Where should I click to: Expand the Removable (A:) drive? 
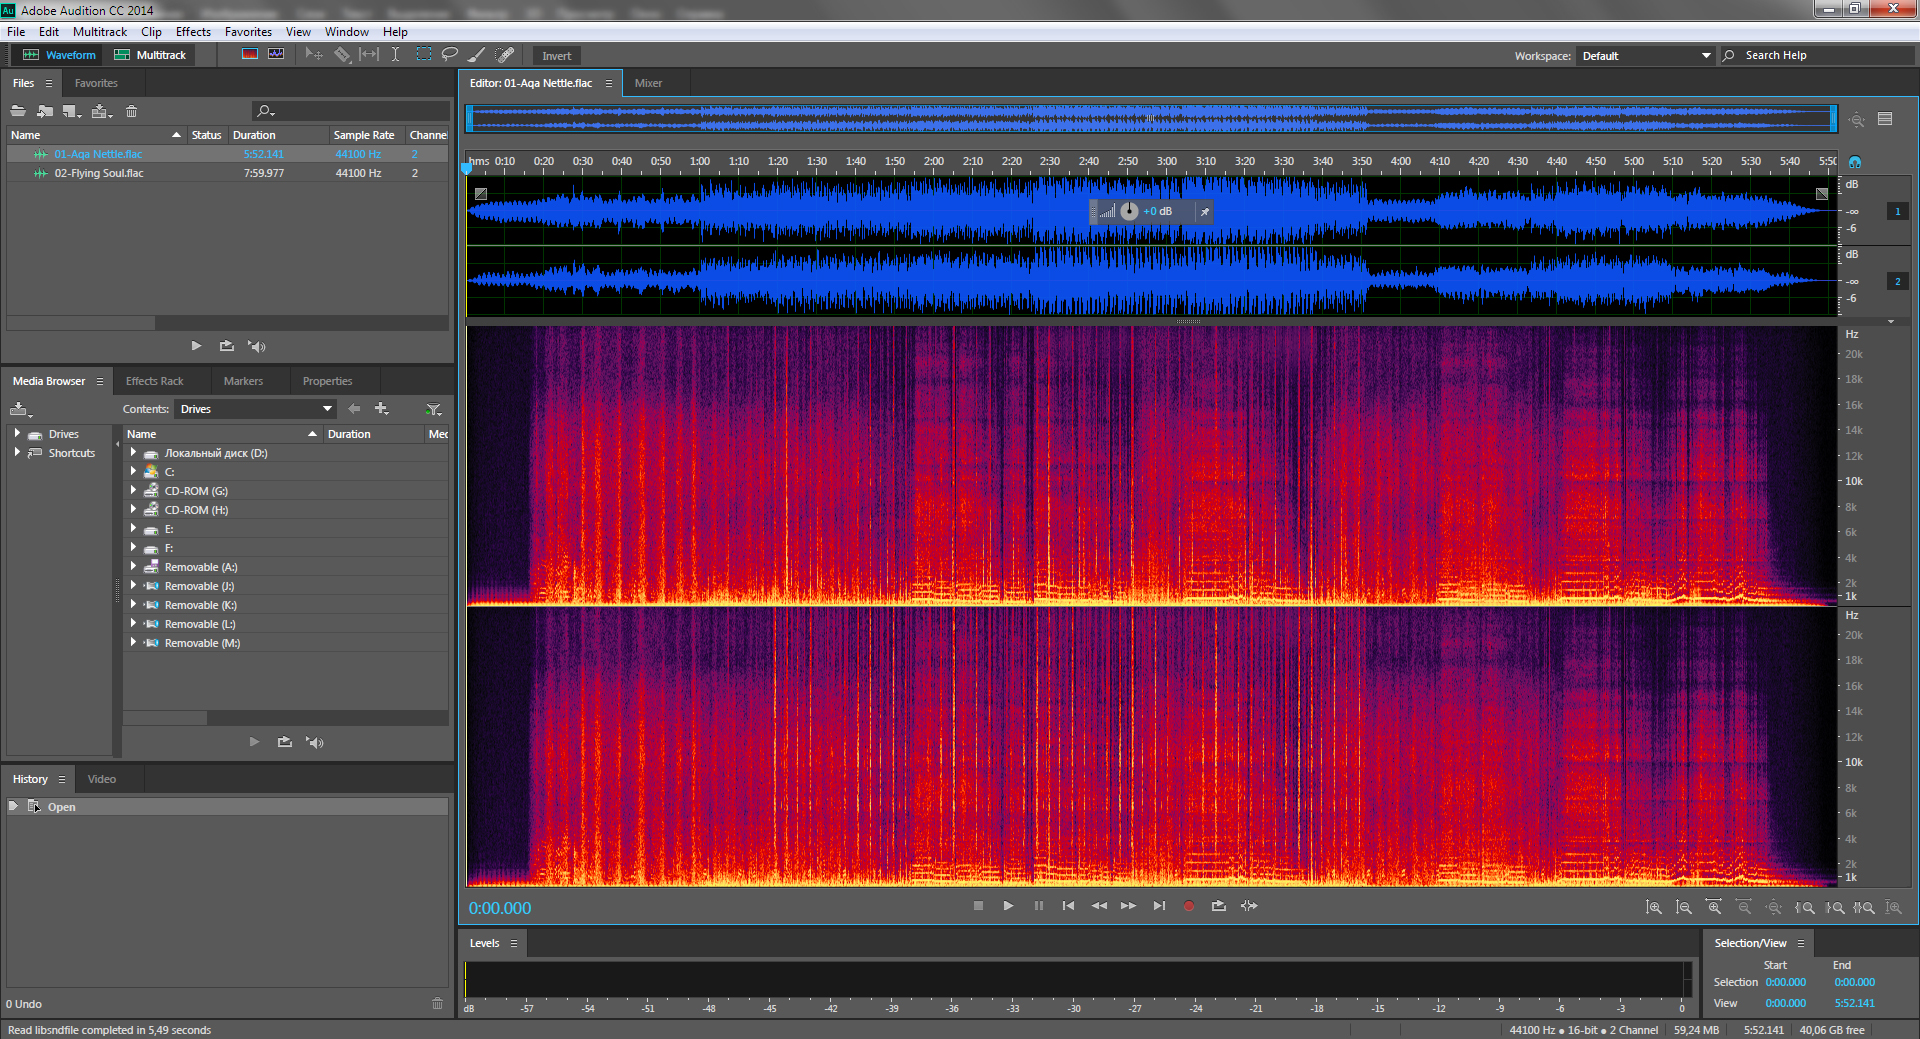133,566
